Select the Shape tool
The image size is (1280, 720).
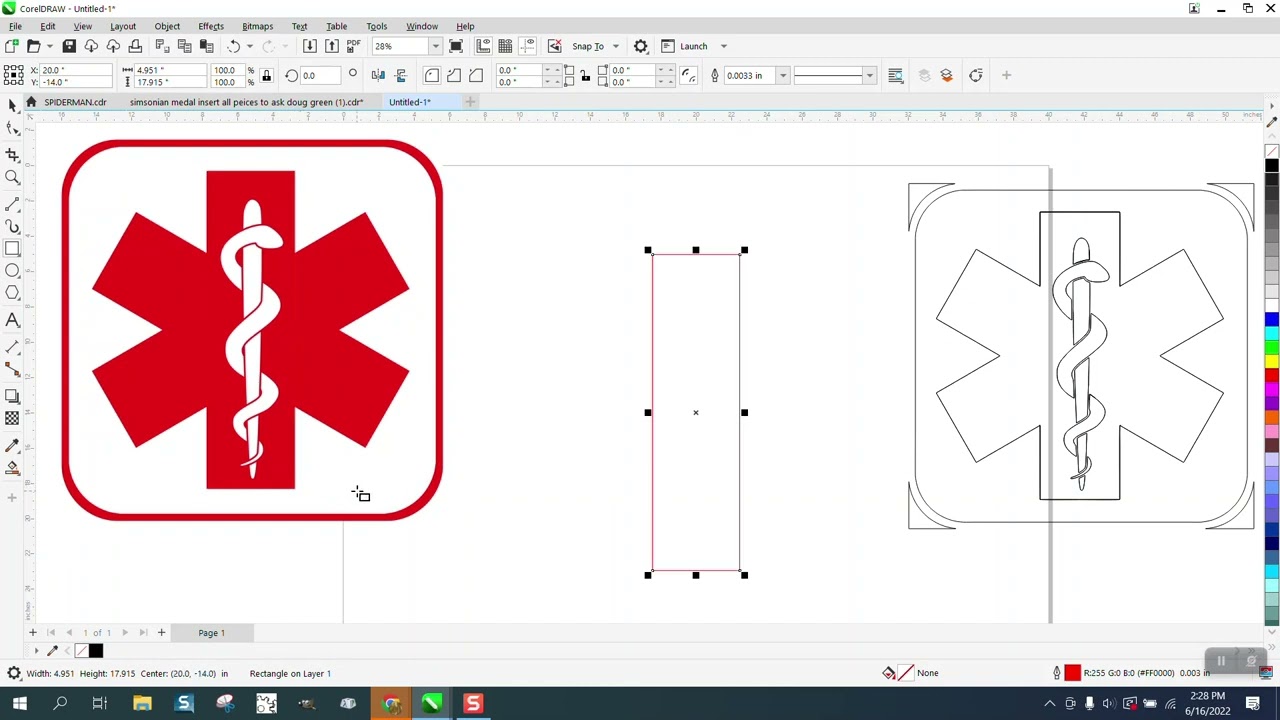tap(12, 128)
